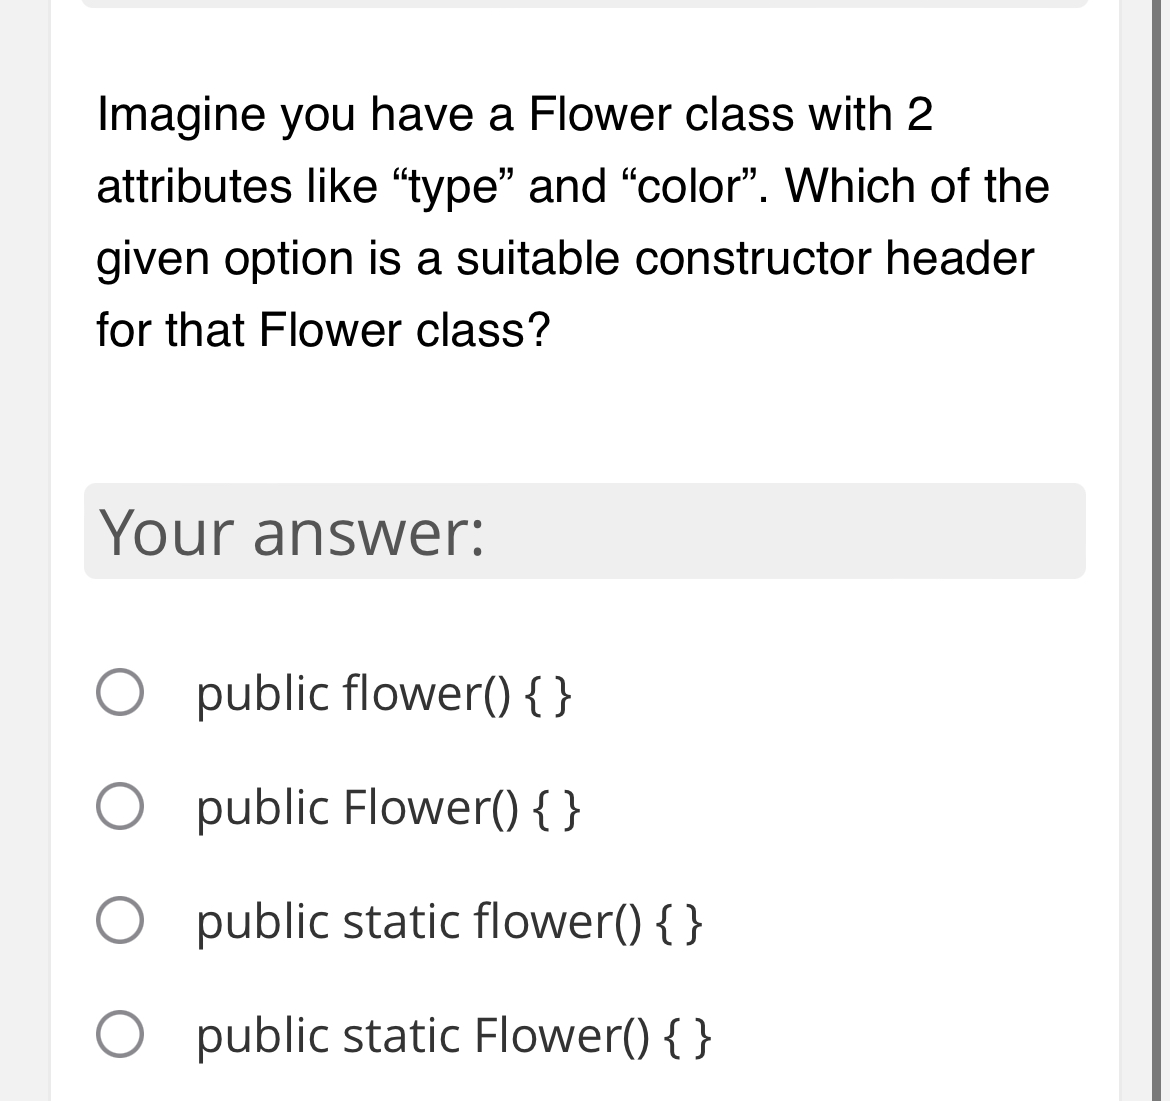Image resolution: width=1170 pixels, height=1101 pixels.
Task: Select the "public static flower() { }" radio button
Action: 122,922
